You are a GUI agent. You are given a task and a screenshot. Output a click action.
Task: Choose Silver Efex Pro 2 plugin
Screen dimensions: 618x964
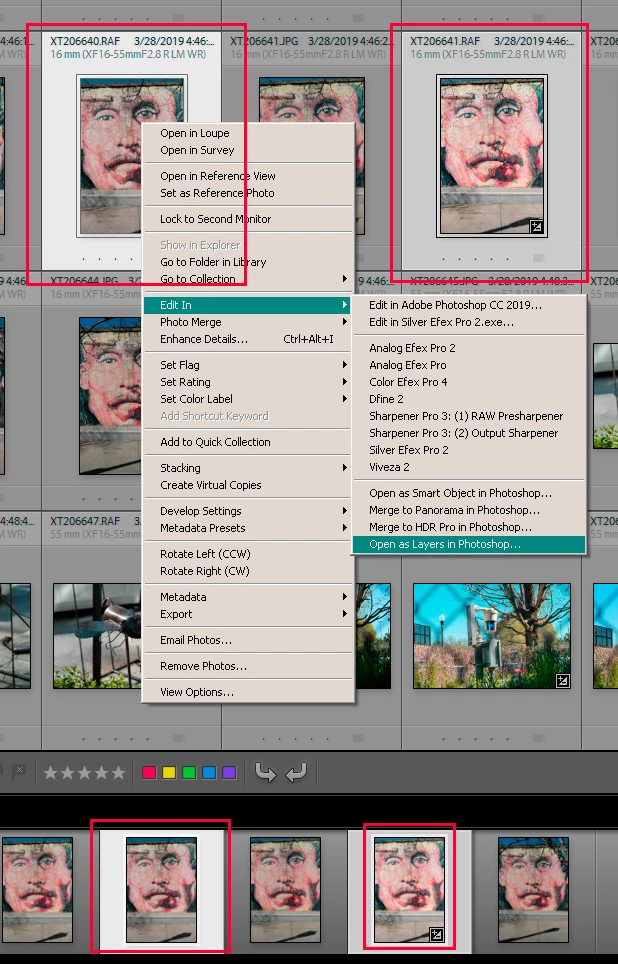tap(469, 450)
